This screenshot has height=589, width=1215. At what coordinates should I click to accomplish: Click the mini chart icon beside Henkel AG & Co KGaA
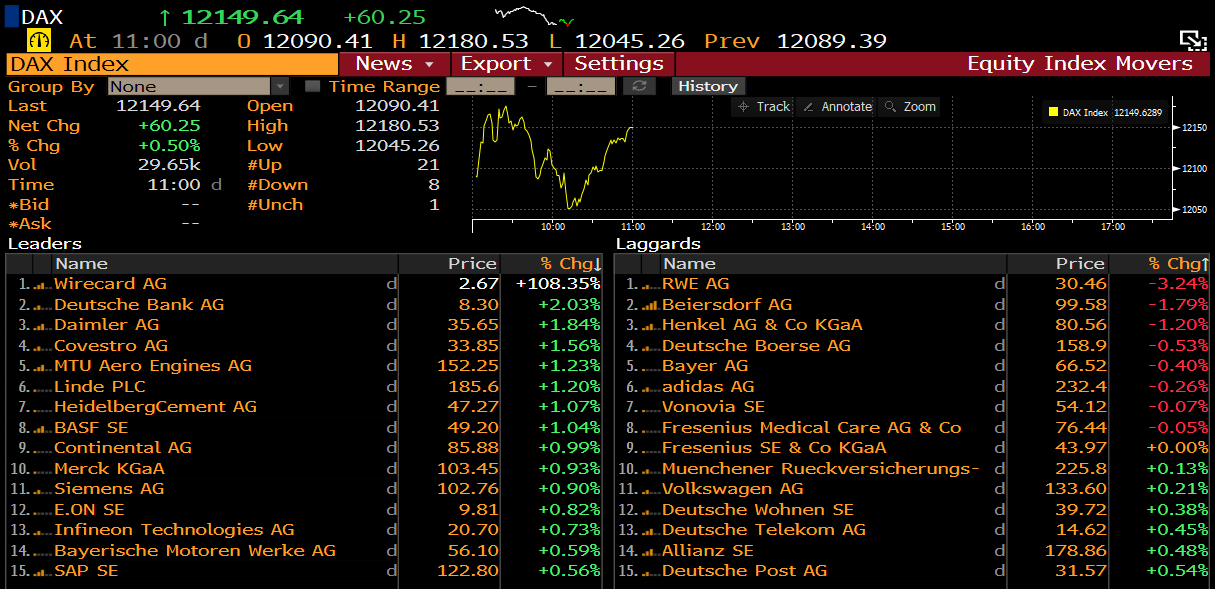[650, 325]
